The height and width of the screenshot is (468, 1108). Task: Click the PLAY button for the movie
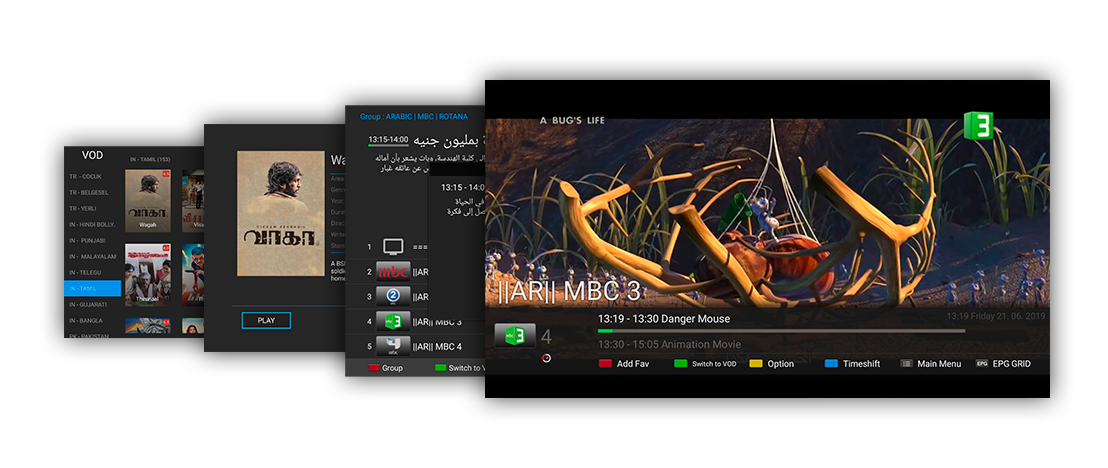point(266,320)
